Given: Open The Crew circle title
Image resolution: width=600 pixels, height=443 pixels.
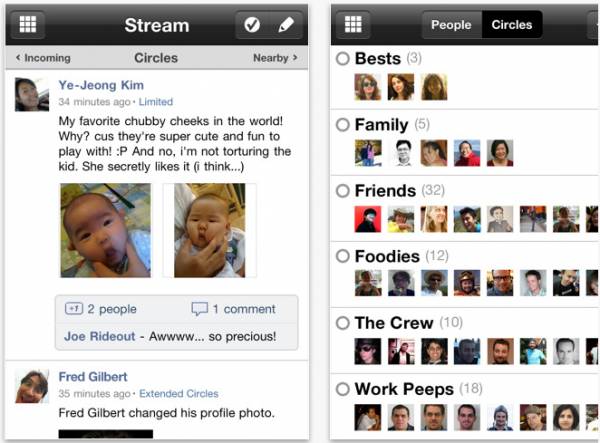Looking at the screenshot, I should 394,323.
